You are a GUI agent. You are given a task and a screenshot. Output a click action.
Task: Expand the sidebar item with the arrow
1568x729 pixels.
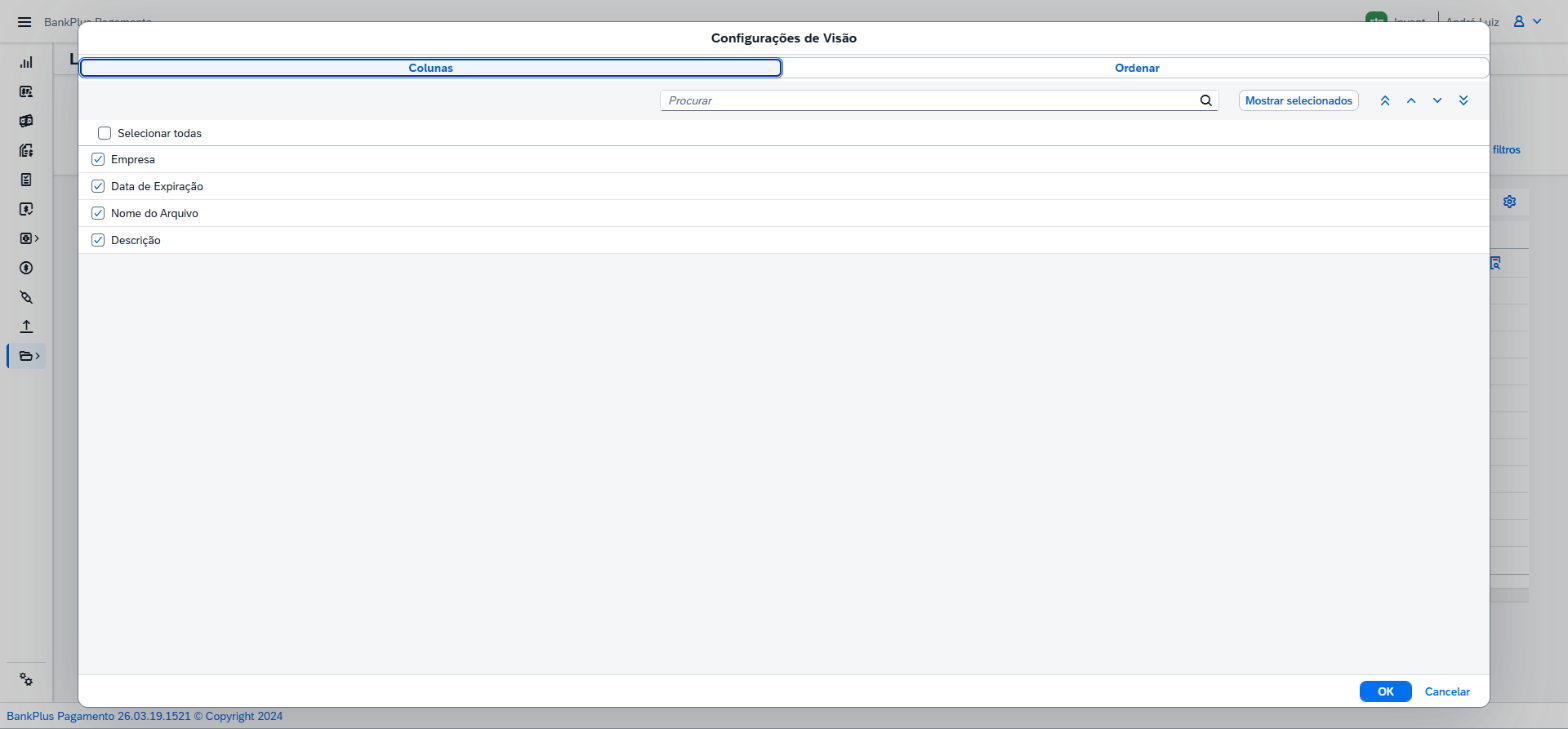click(30, 238)
